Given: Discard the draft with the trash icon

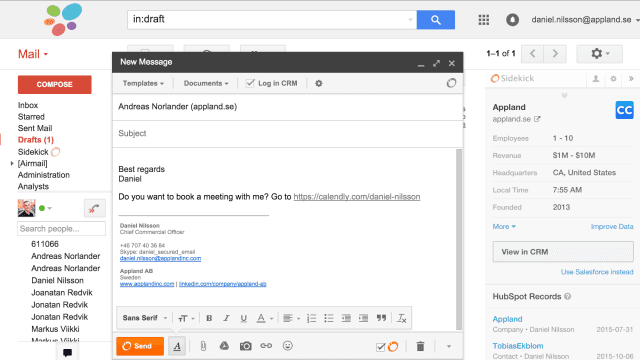Looking at the screenshot, I should (x=420, y=347).
